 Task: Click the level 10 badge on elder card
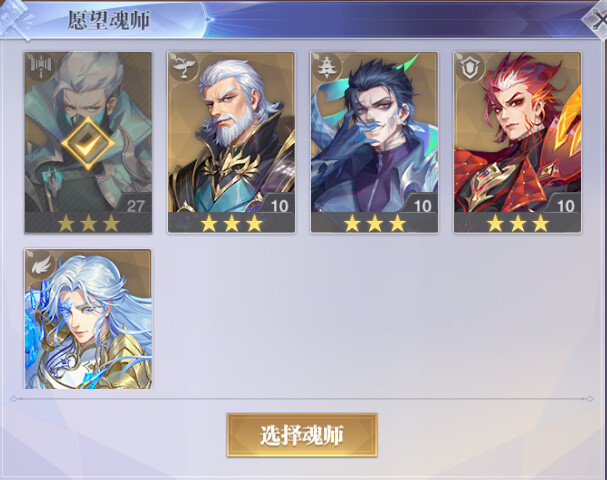click(x=277, y=204)
